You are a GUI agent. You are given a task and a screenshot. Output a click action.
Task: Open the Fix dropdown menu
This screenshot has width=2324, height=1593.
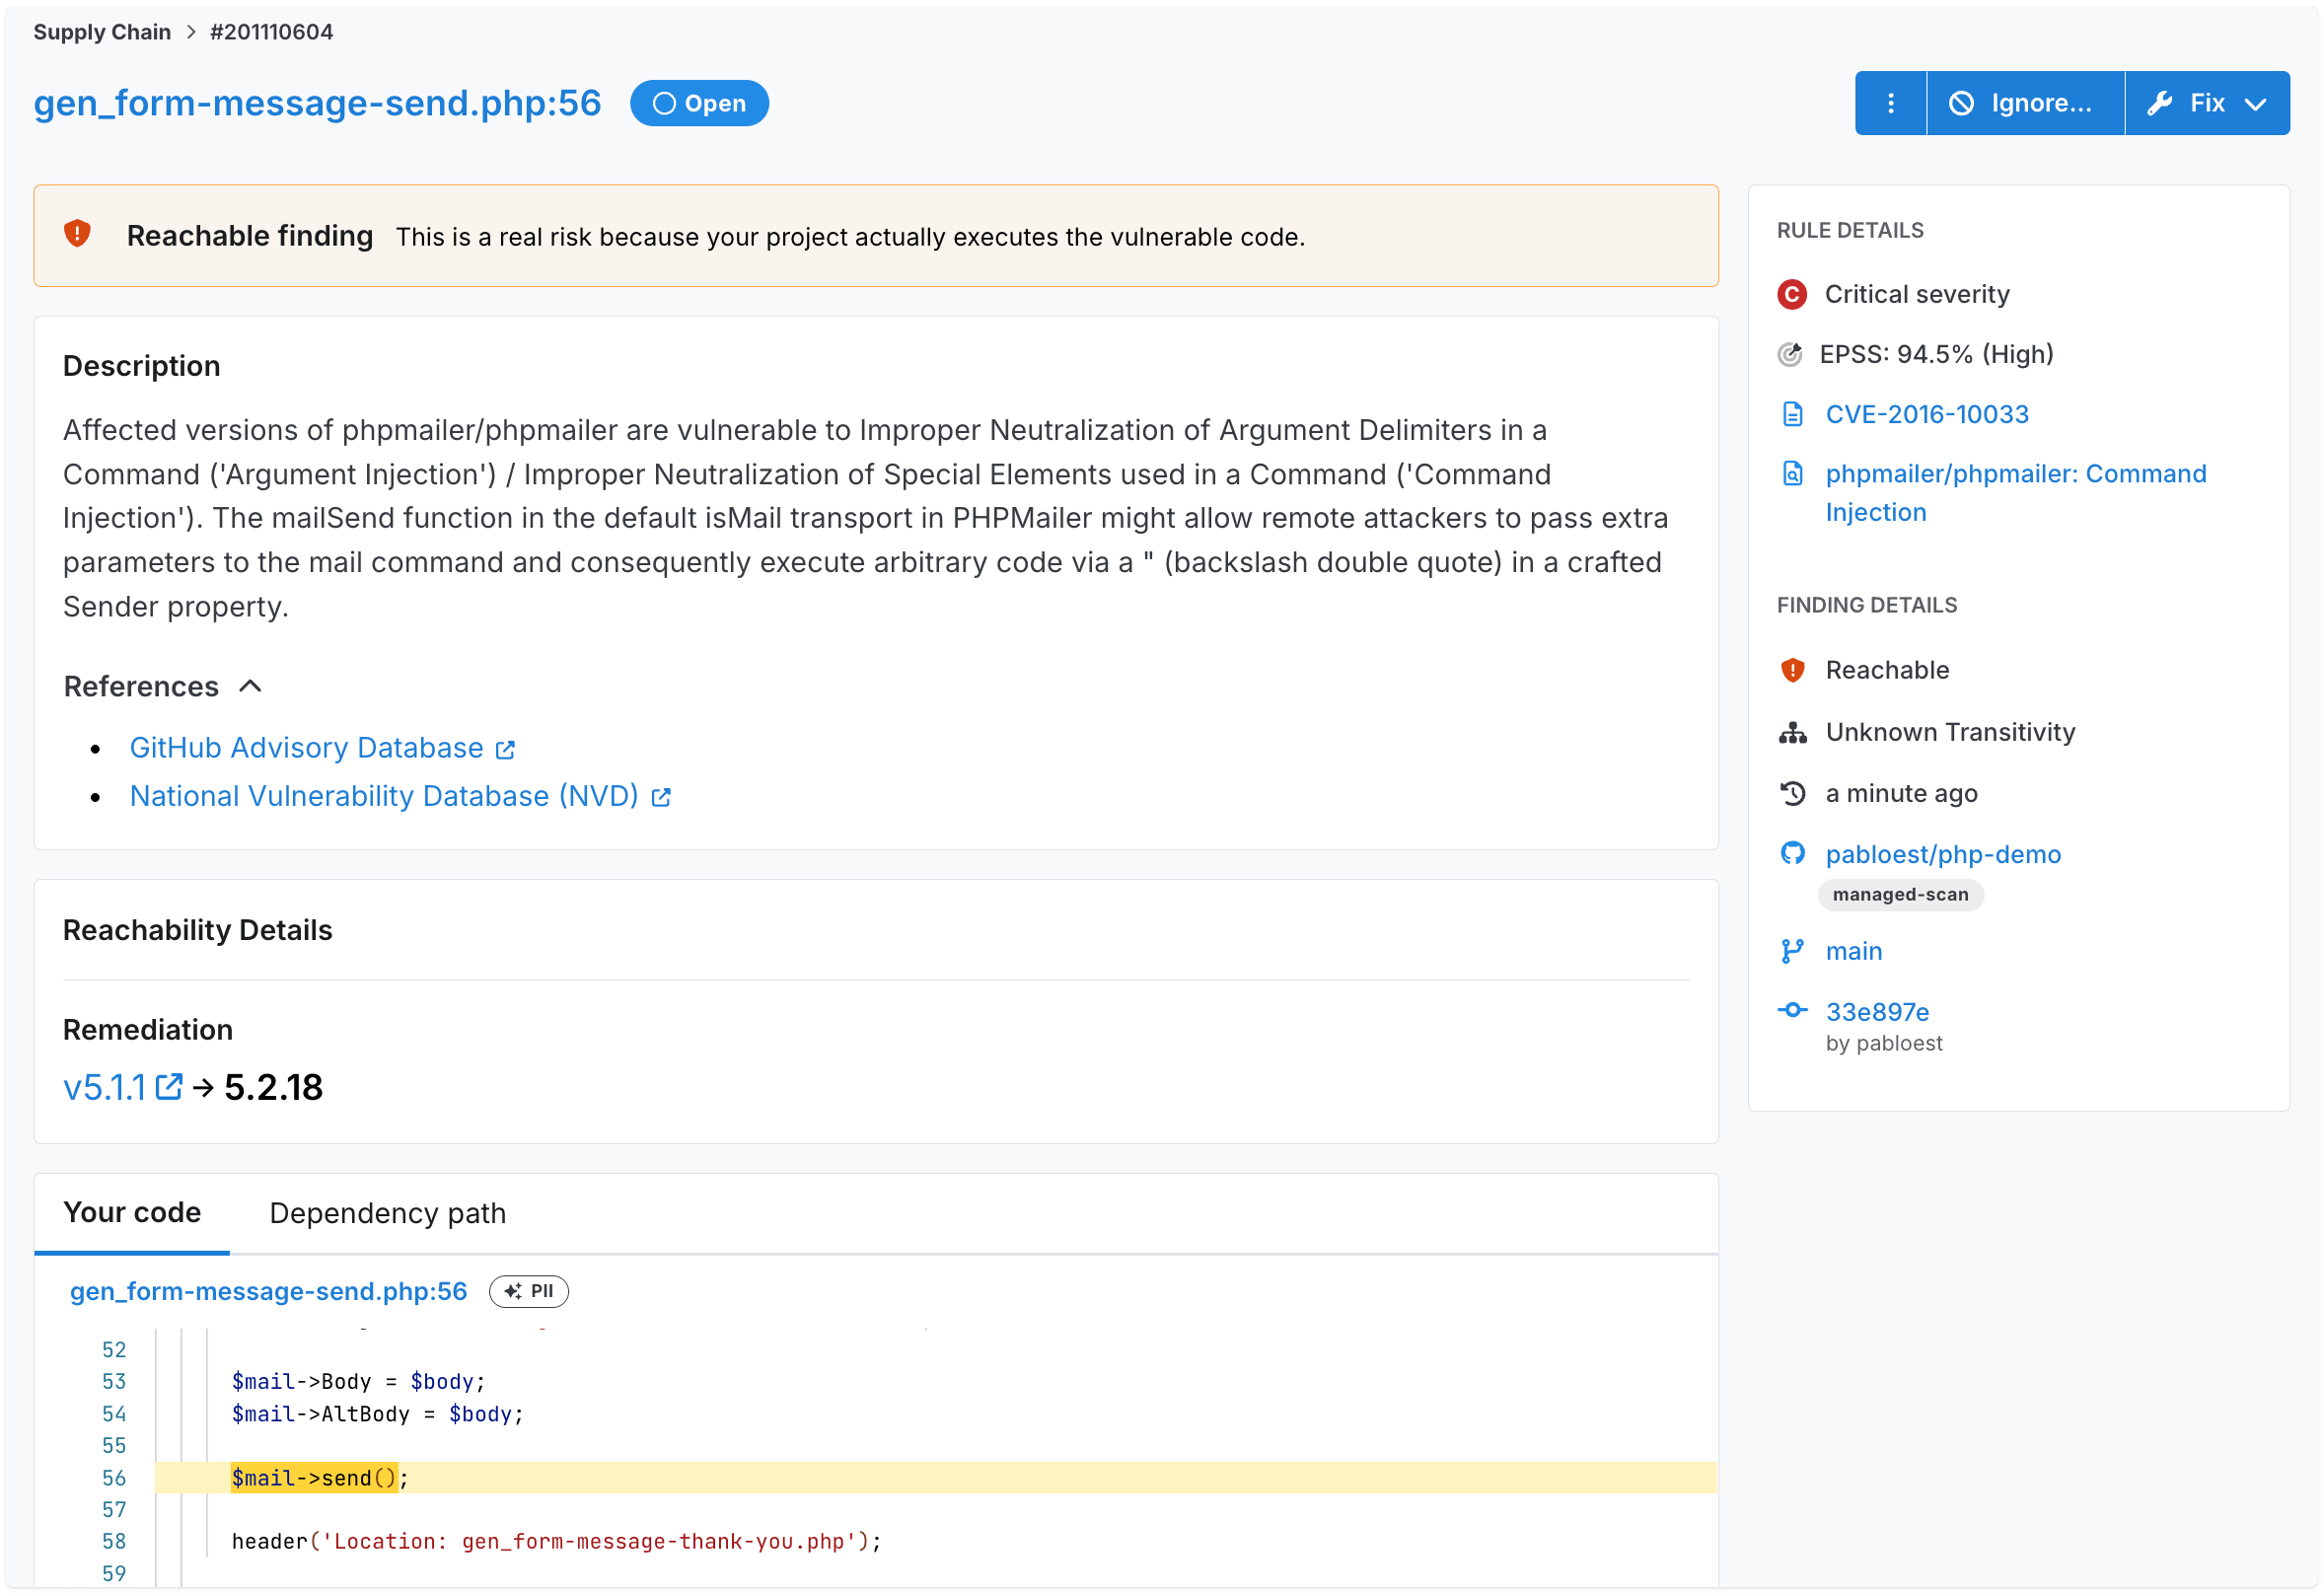[x=2208, y=103]
